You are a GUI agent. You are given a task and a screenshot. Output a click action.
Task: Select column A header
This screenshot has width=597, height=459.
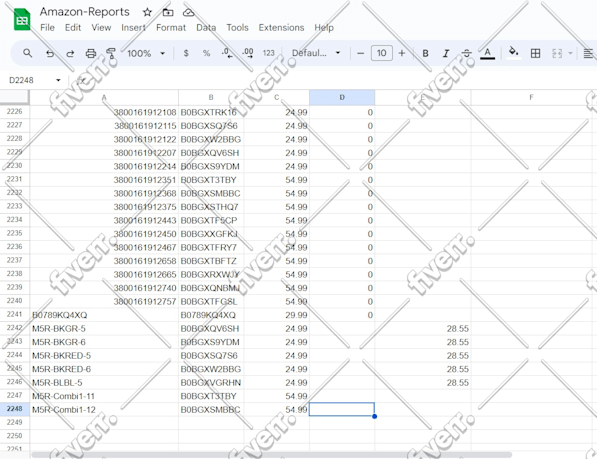(x=104, y=97)
